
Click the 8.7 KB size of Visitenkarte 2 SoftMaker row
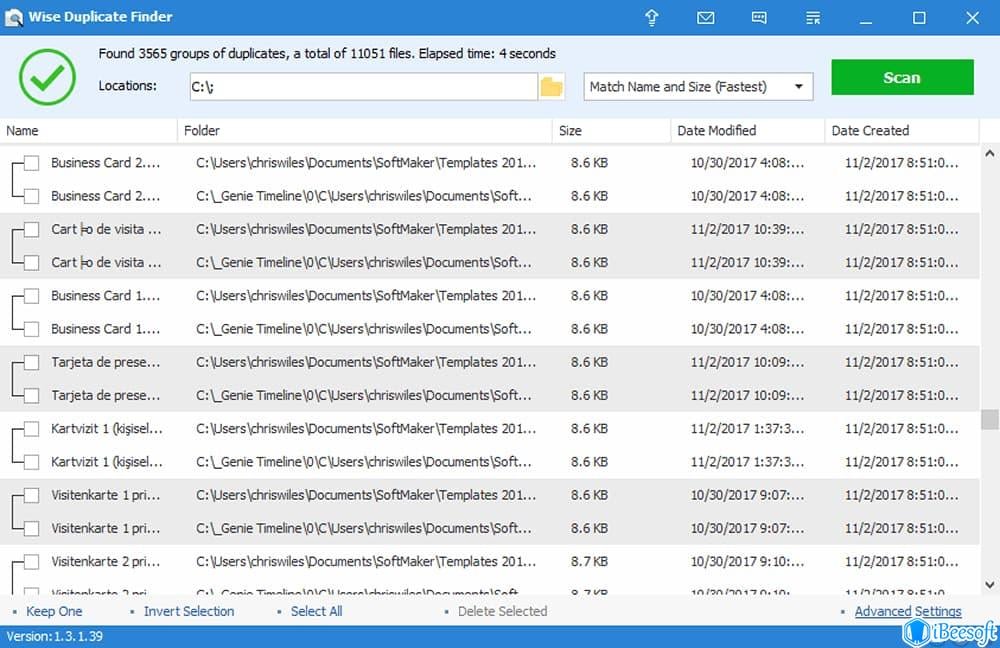point(589,561)
